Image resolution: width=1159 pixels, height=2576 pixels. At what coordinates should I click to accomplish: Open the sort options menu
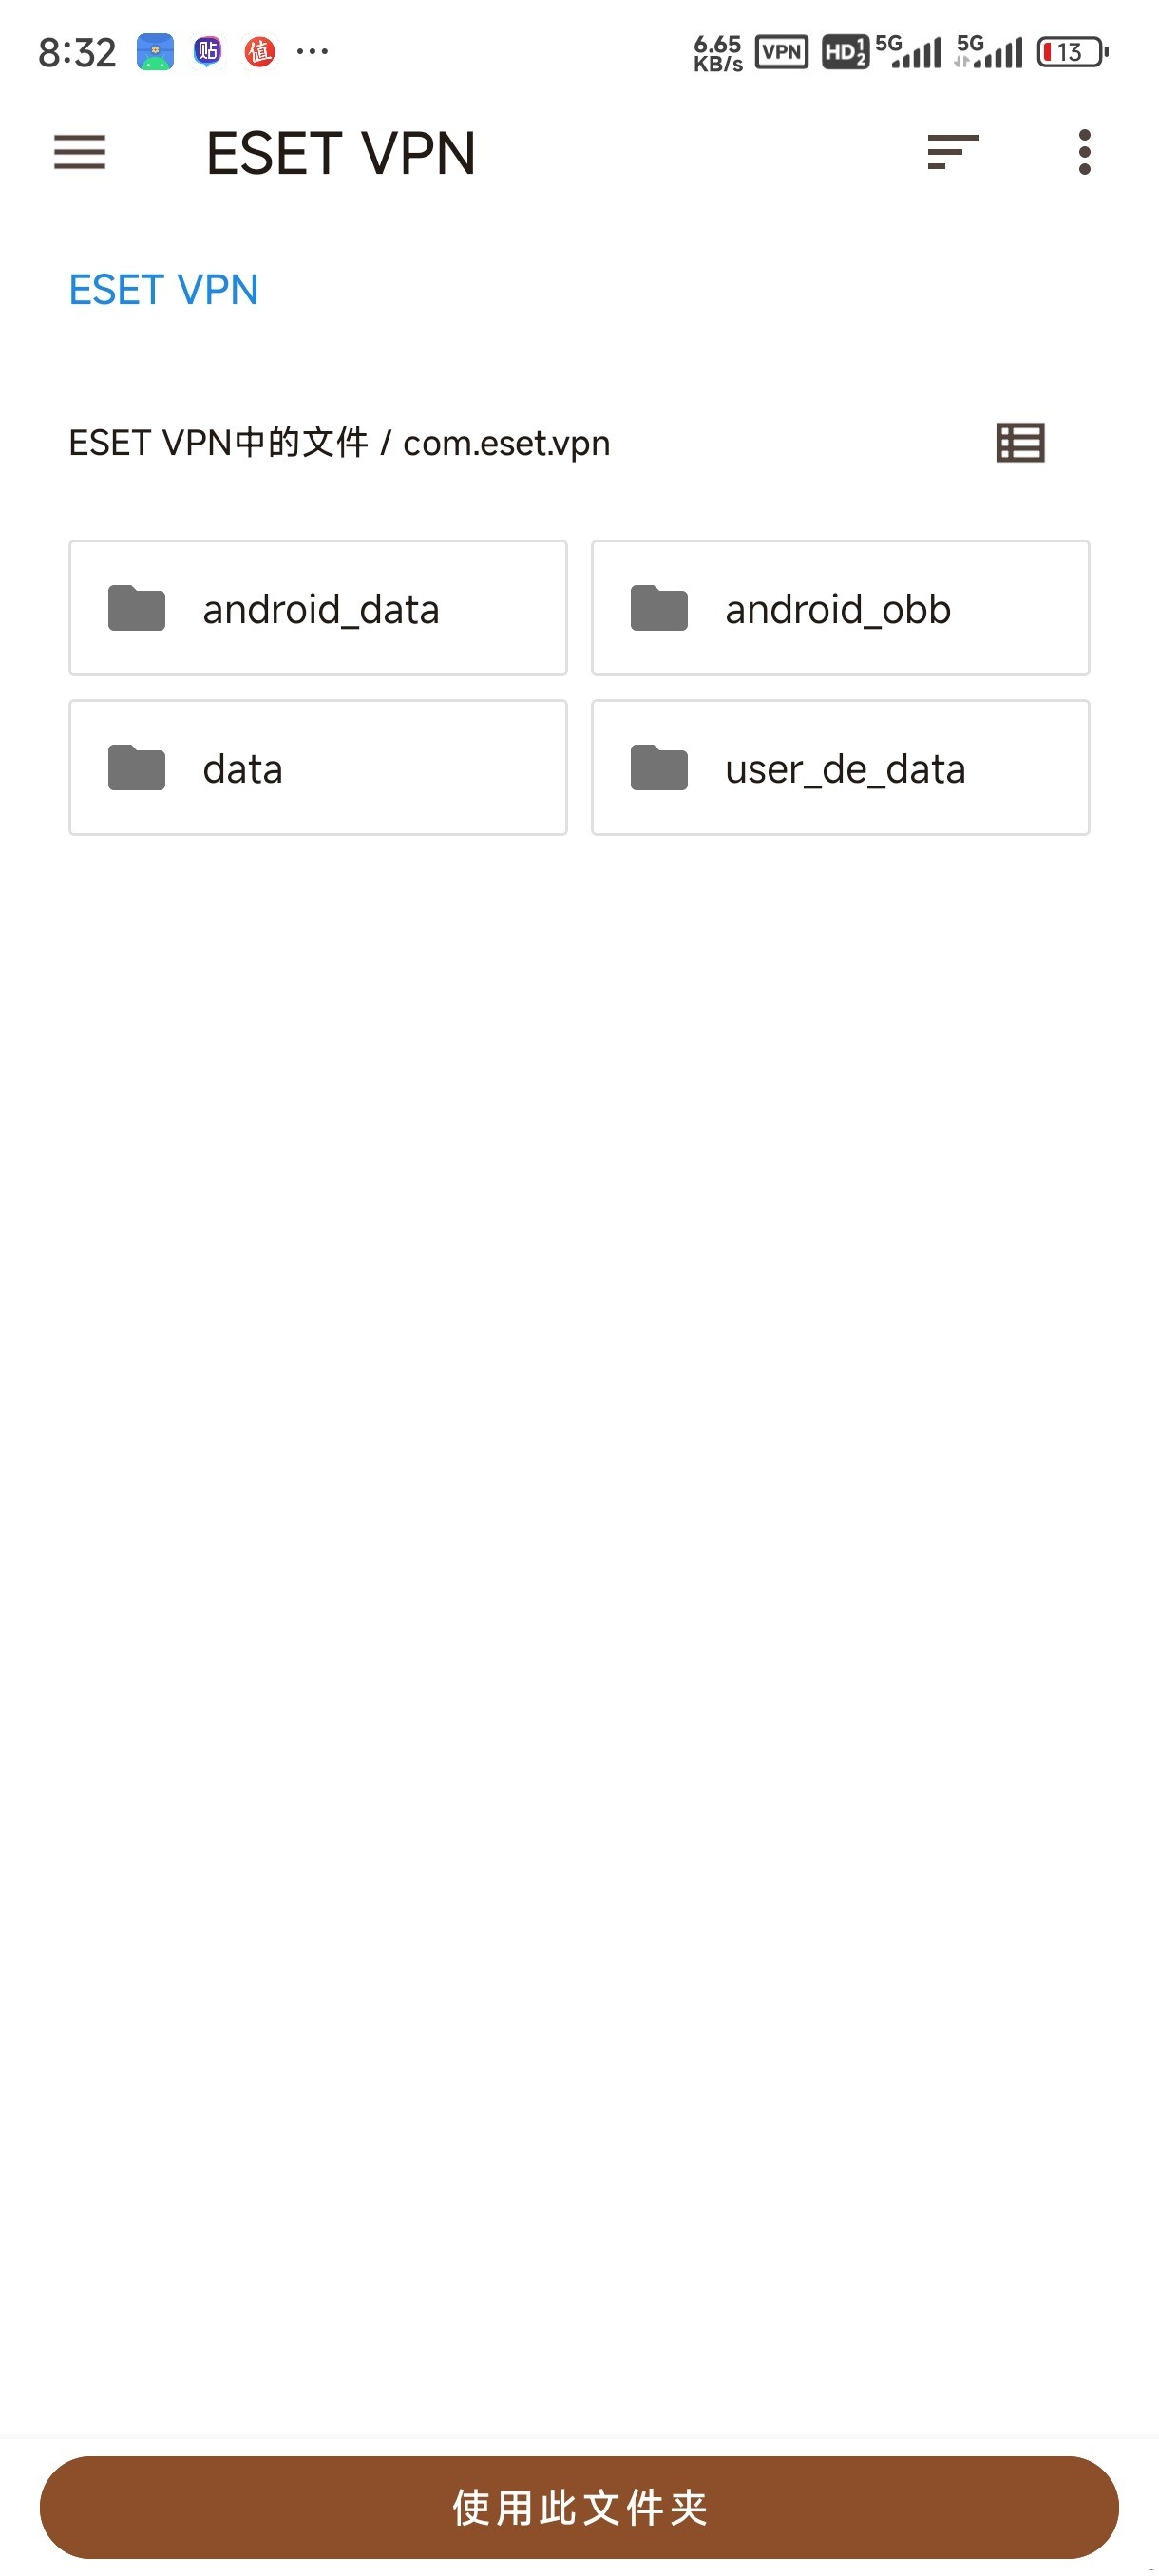coord(952,153)
